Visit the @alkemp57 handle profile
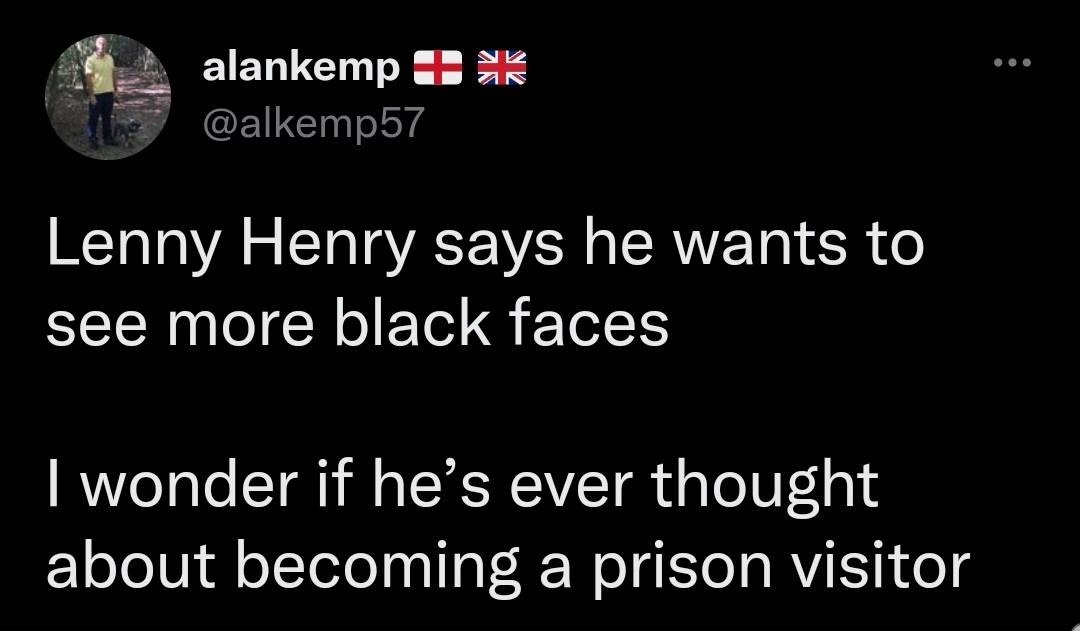The height and width of the screenshot is (631, 1080). pyautogui.click(x=313, y=123)
